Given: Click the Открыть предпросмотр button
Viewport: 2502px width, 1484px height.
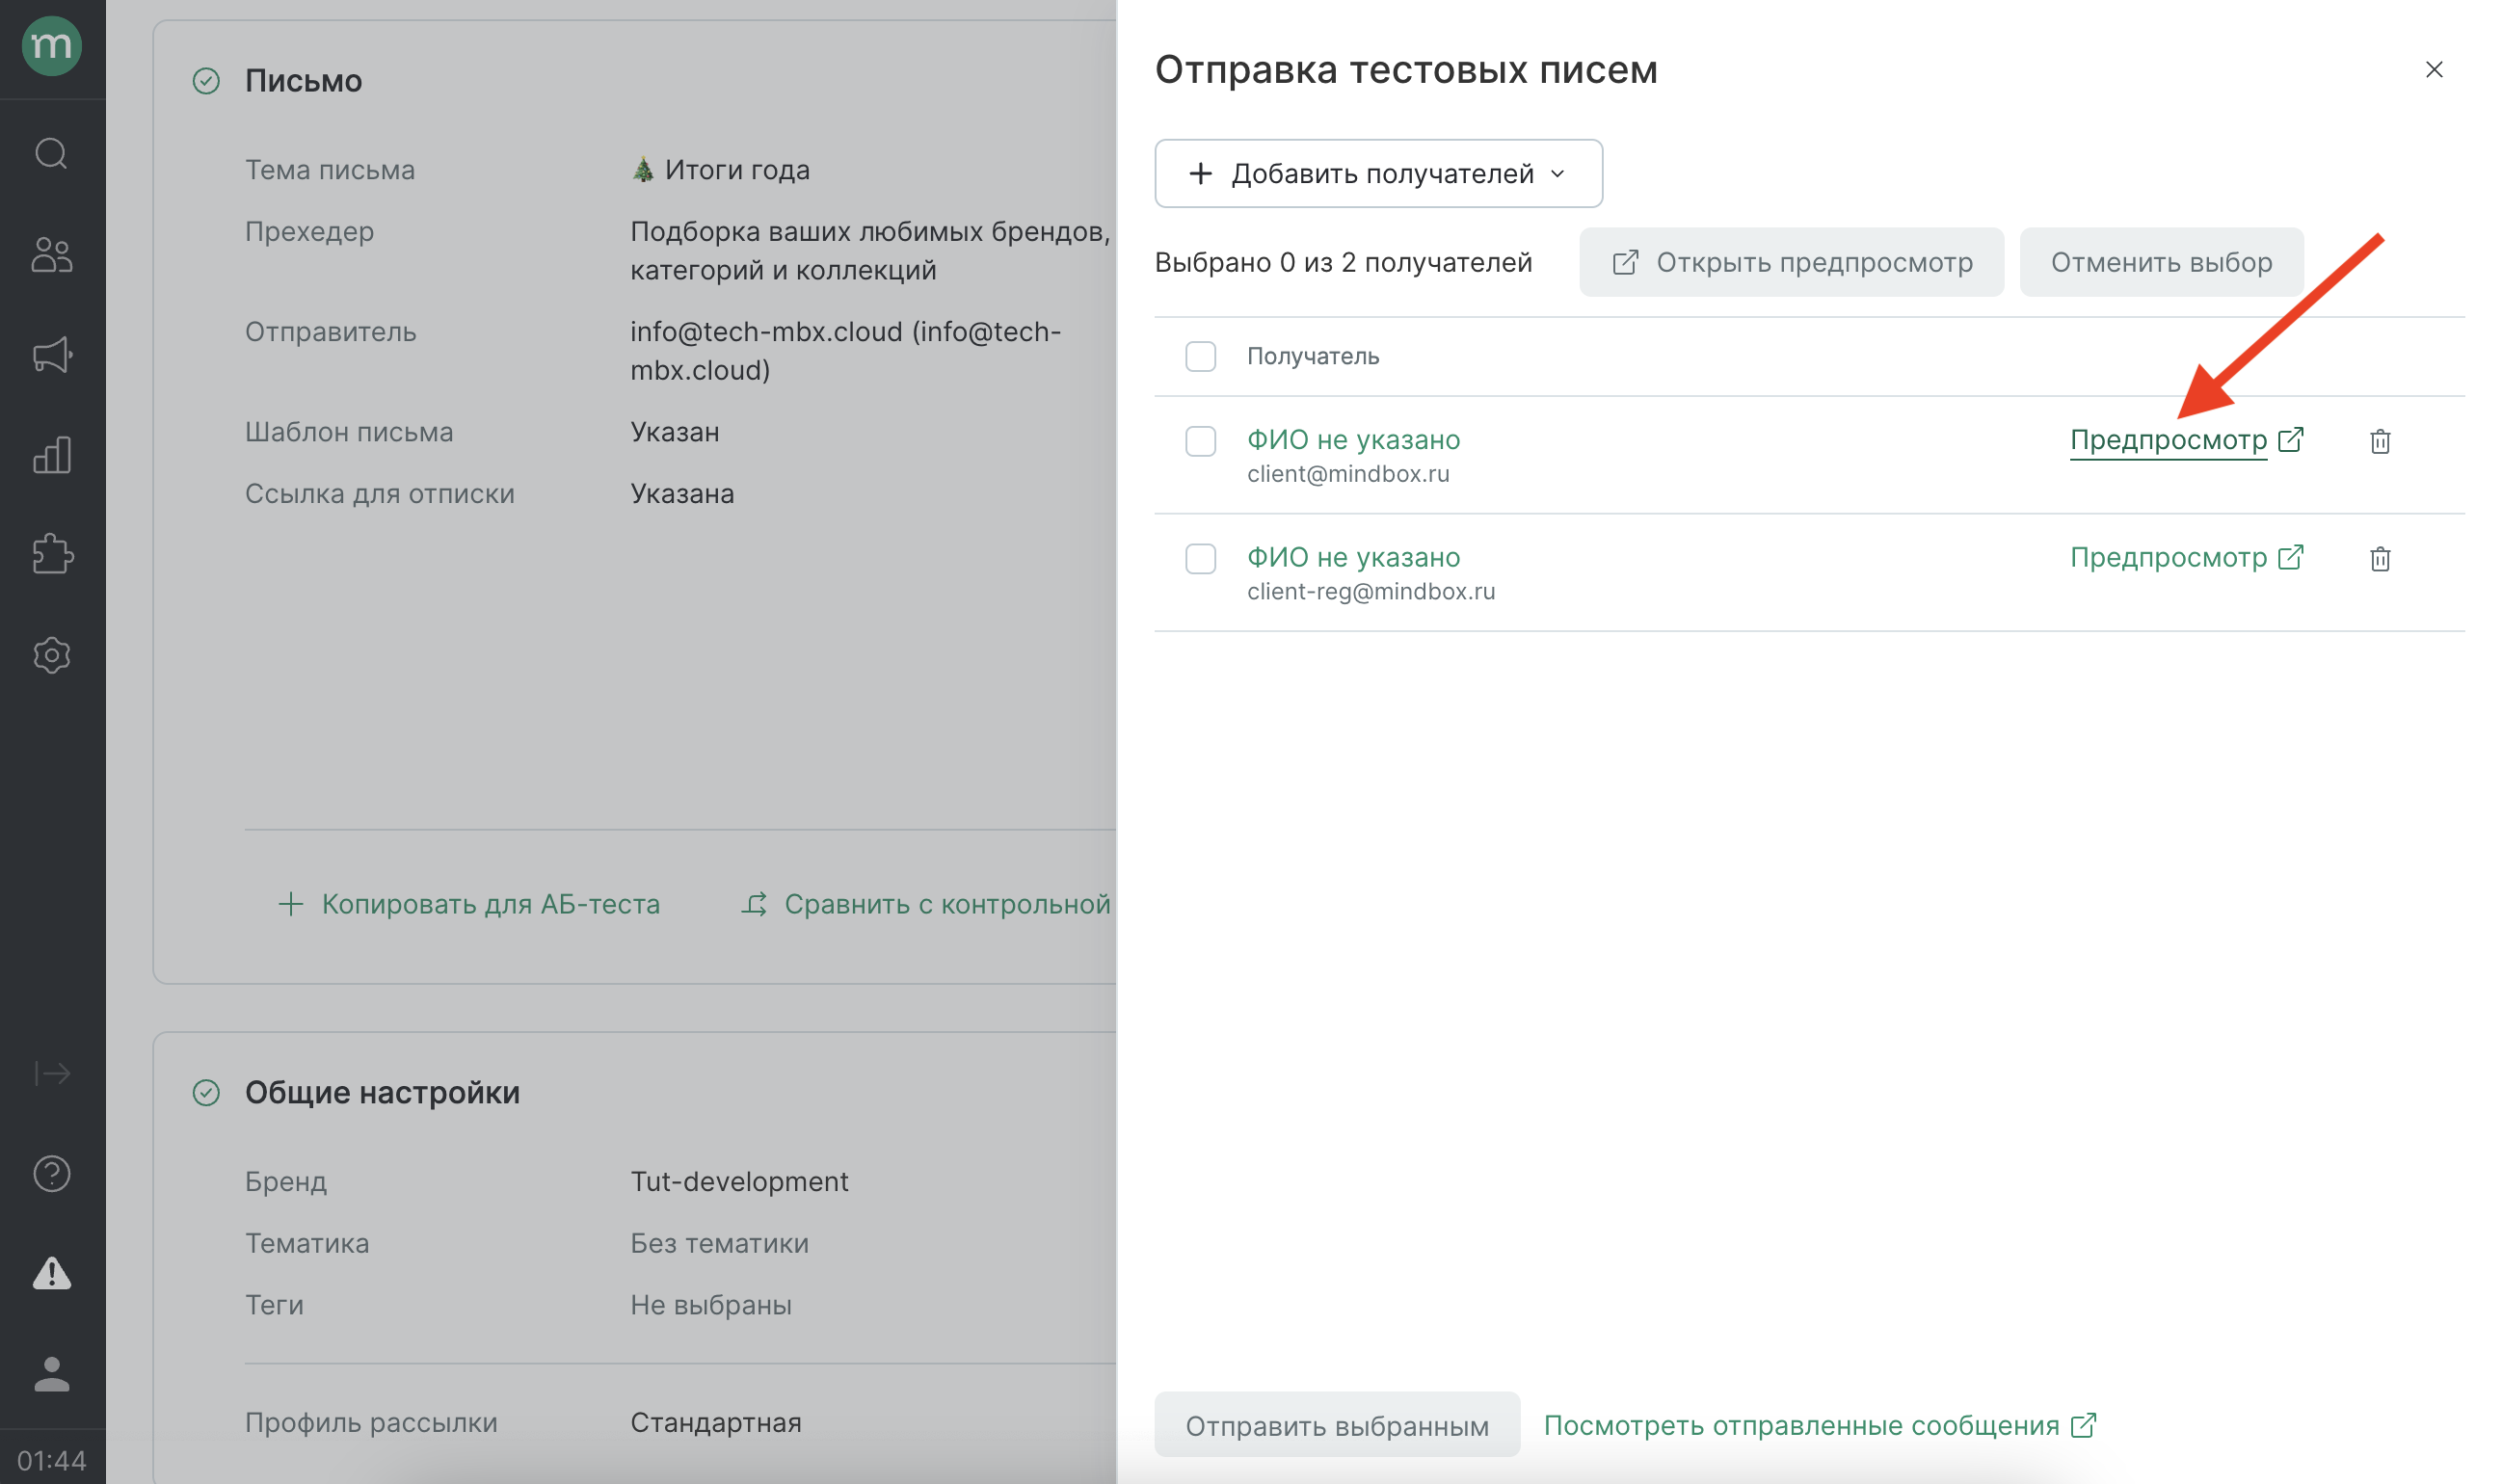Looking at the screenshot, I should [x=1791, y=262].
